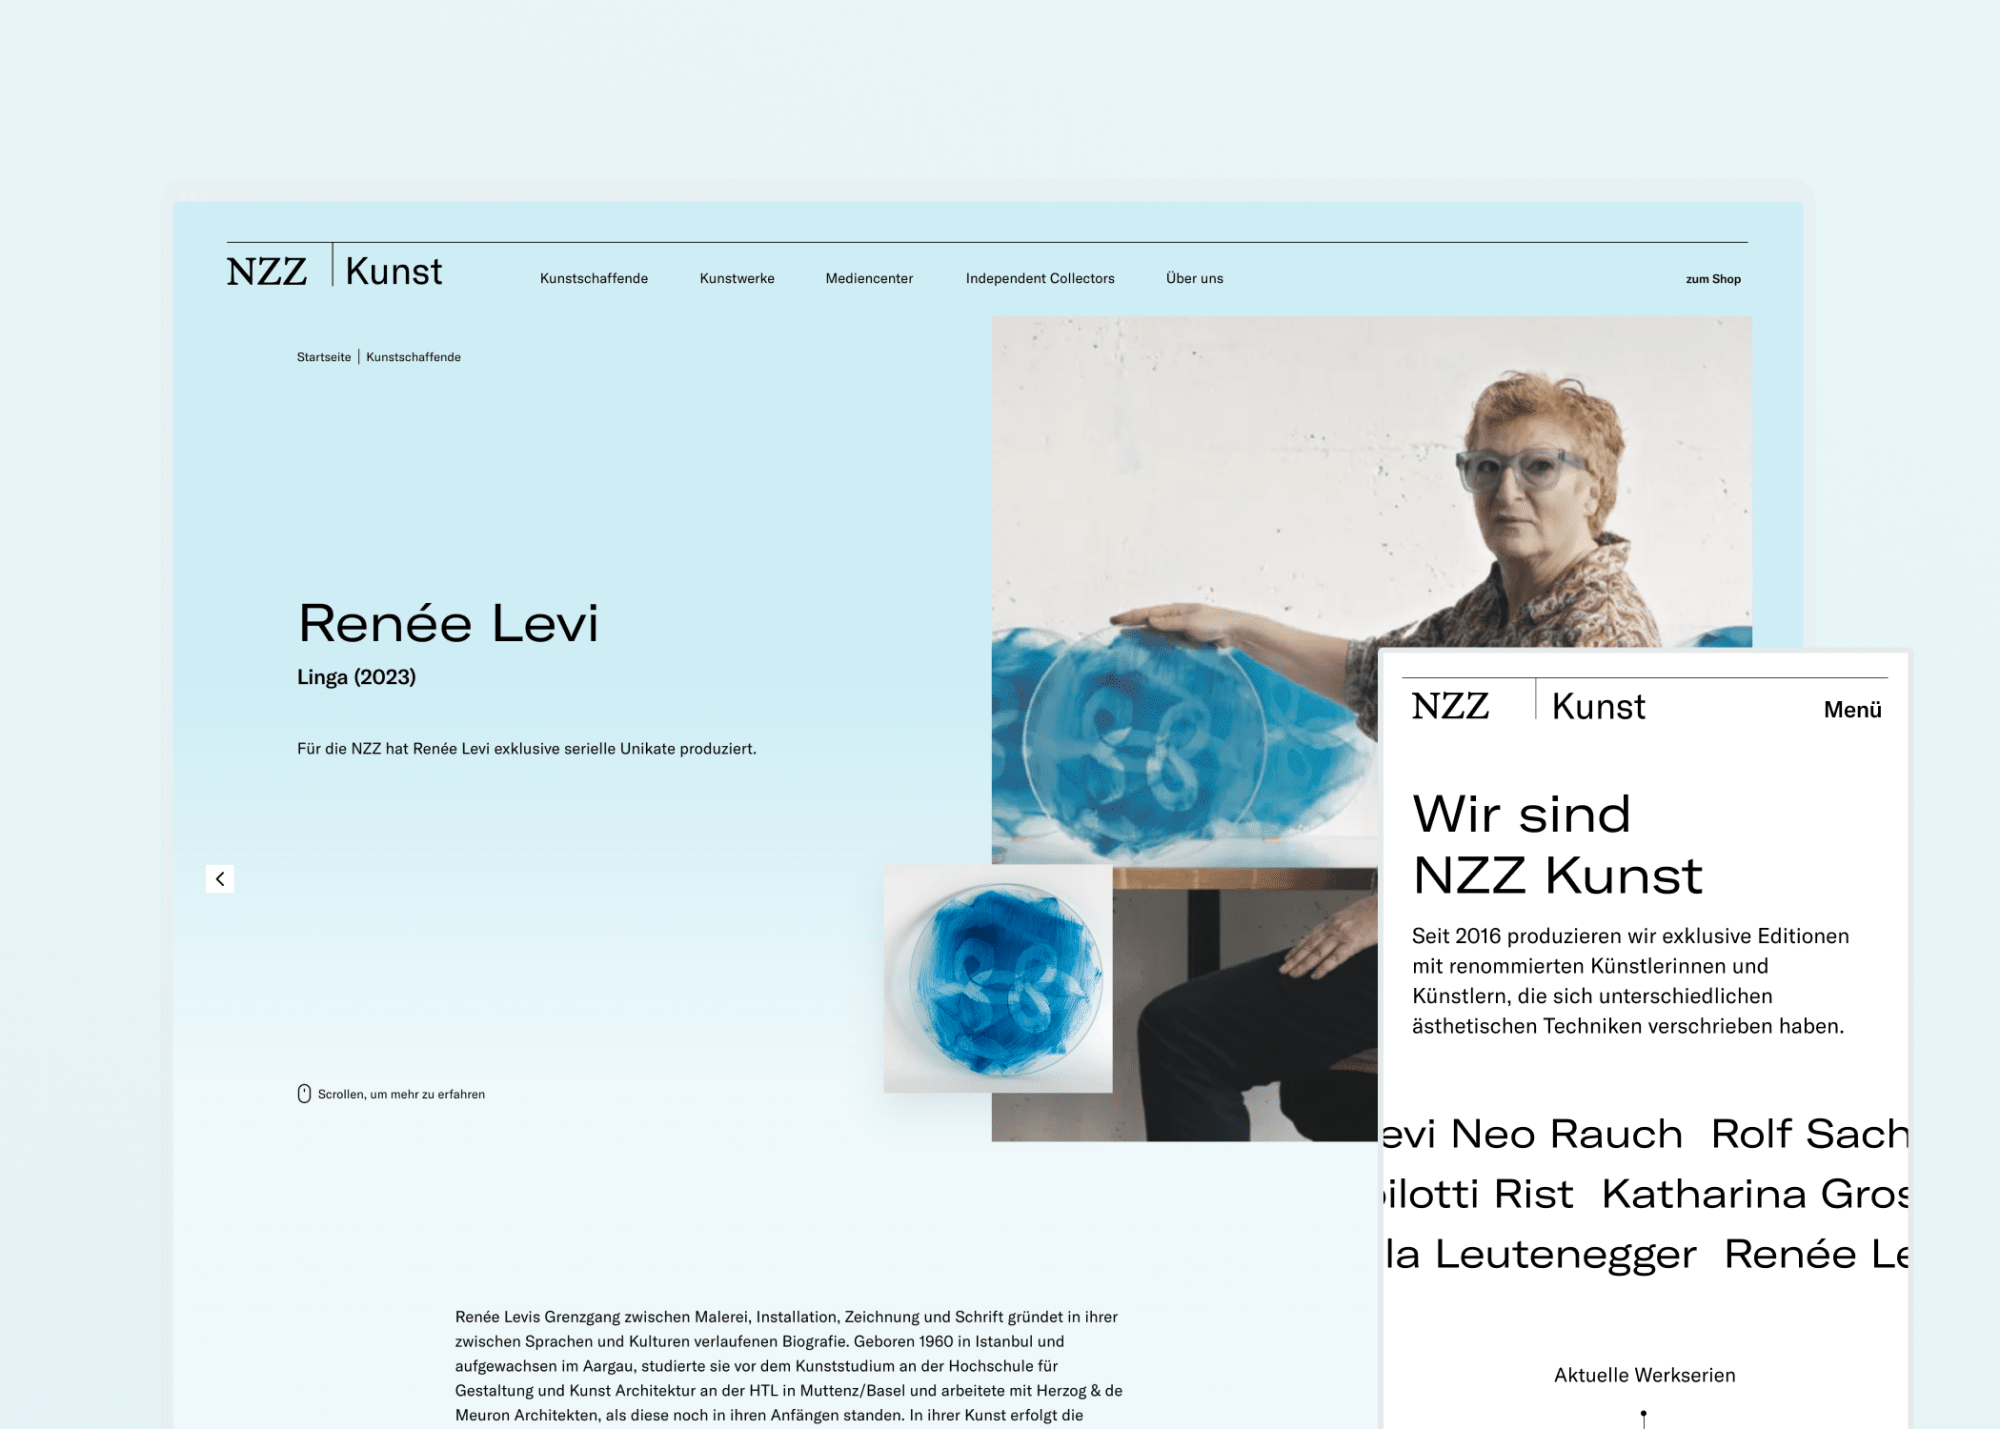The height and width of the screenshot is (1429, 2000).
Task: Scroll the artist names ticker area
Action: click(1647, 1191)
